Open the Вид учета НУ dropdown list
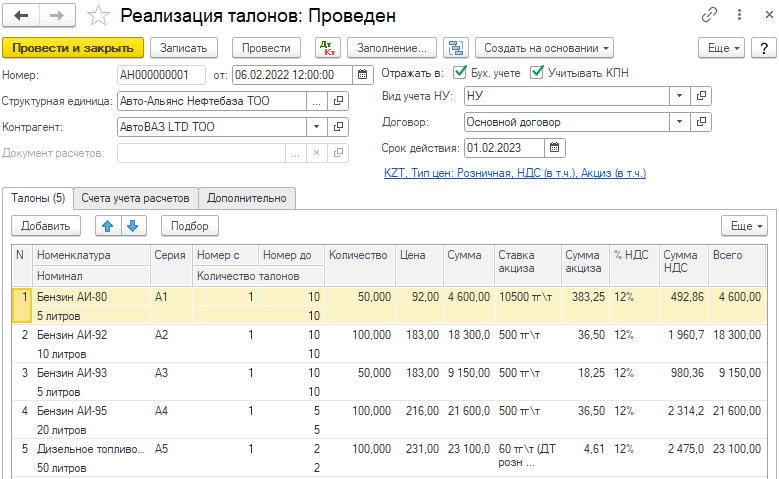 tap(679, 95)
